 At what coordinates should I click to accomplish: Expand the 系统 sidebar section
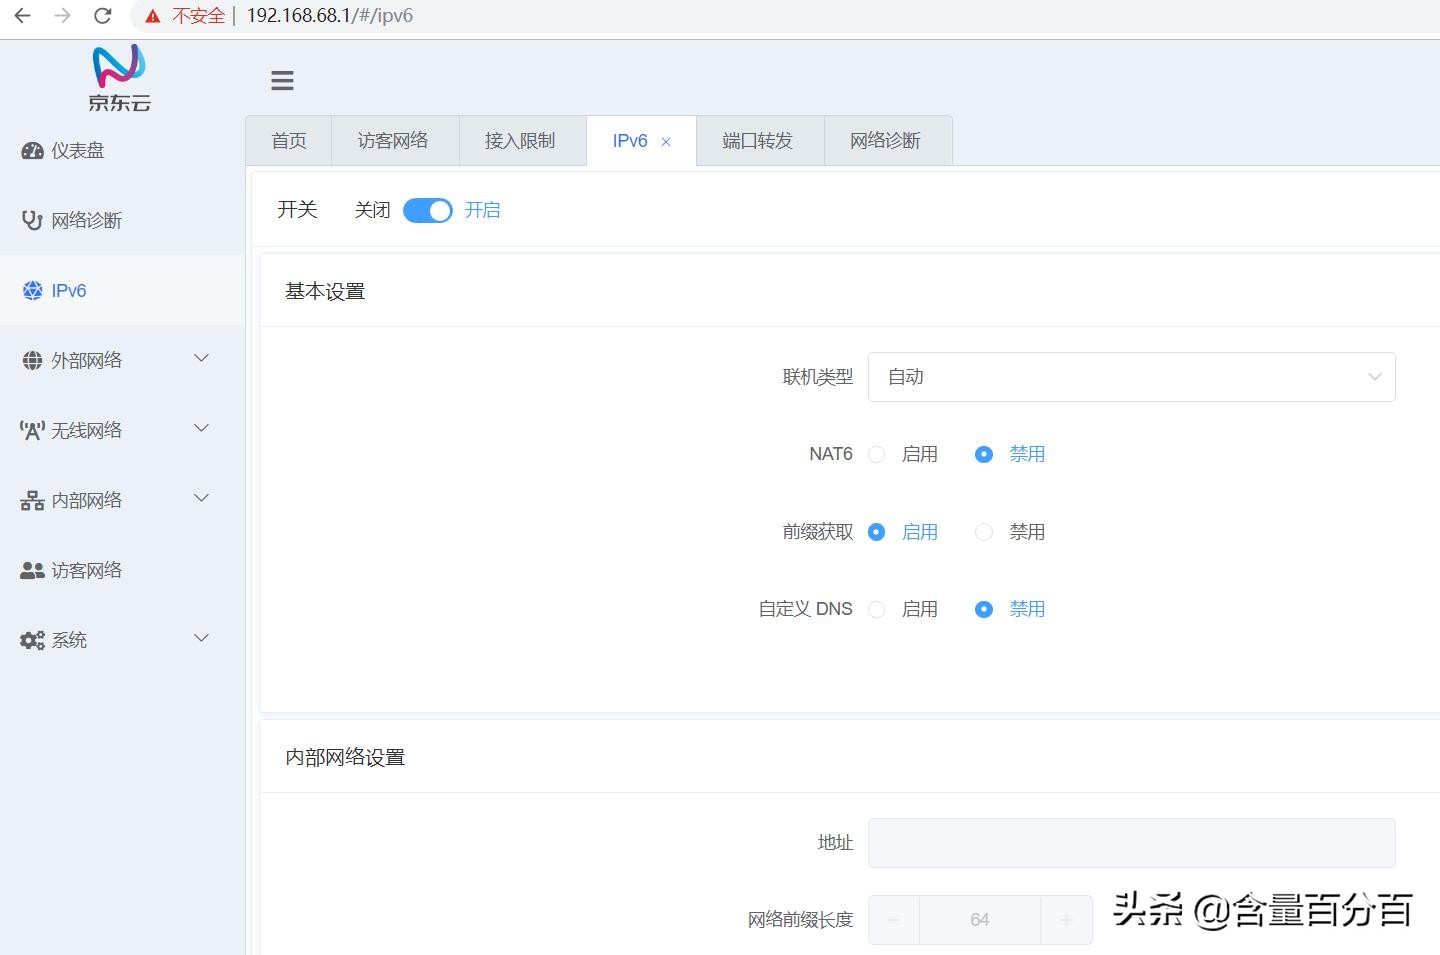[201, 638]
